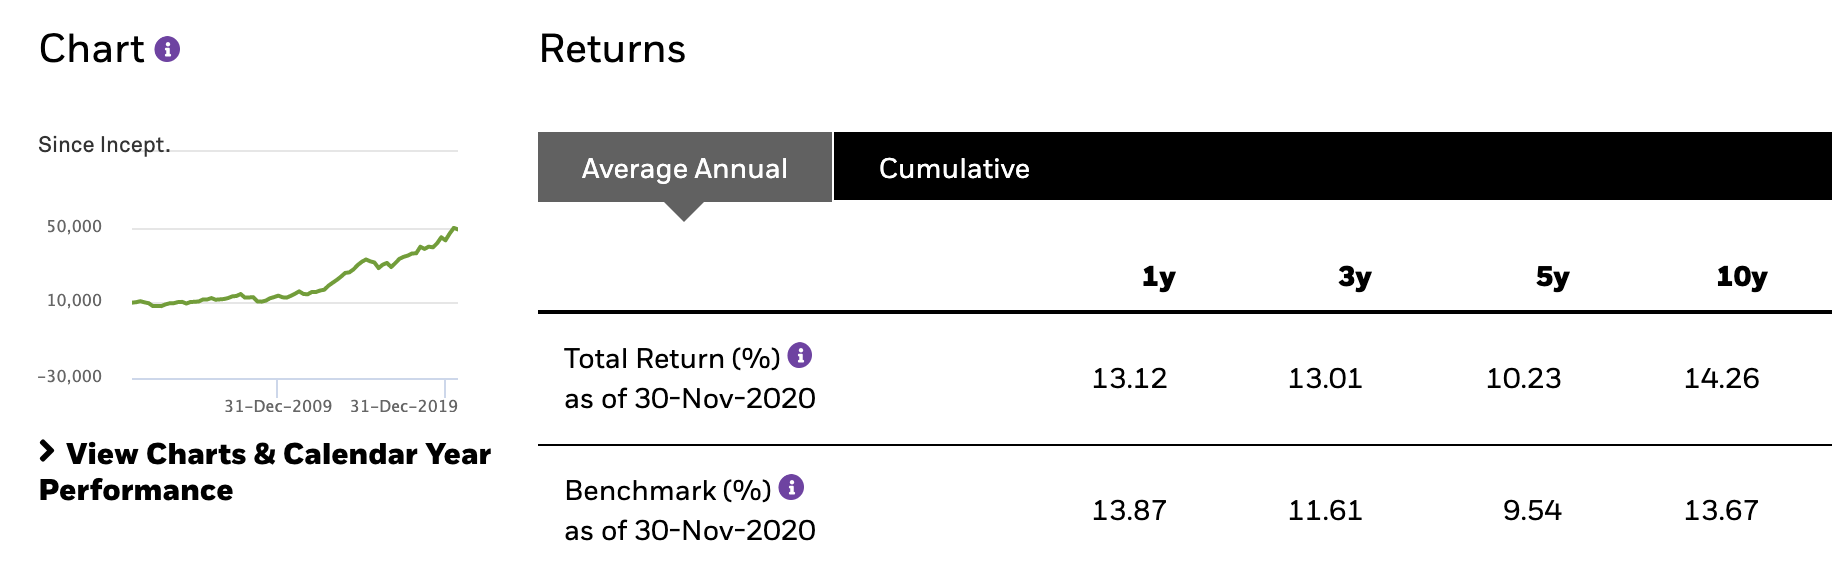Screen dimensions: 1832x574
Task: Click the 1y total return value 13.12
Action: (x=1129, y=378)
